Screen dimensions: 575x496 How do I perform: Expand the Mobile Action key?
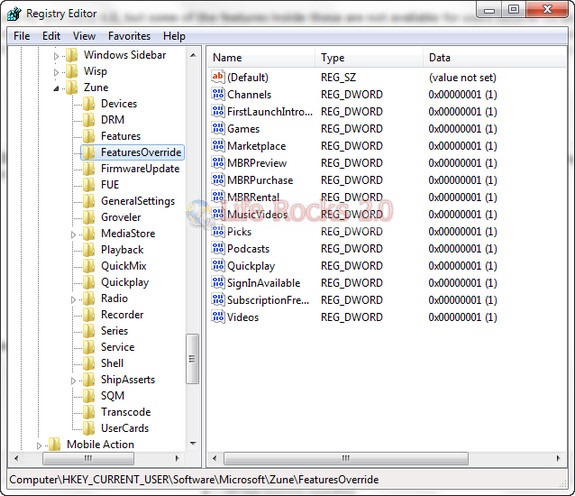pos(39,445)
